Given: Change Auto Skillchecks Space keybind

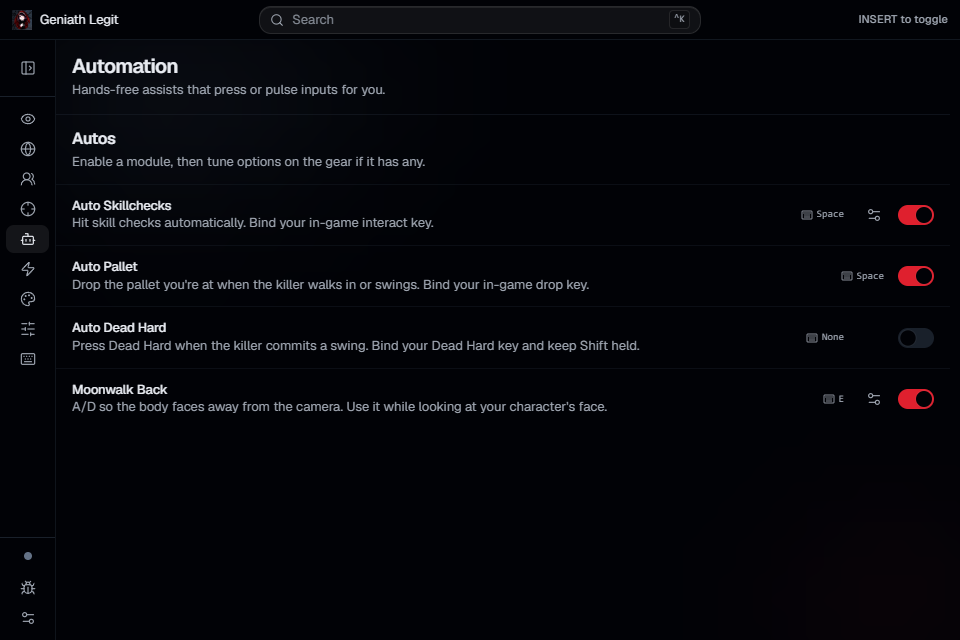Looking at the screenshot, I should click(822, 214).
